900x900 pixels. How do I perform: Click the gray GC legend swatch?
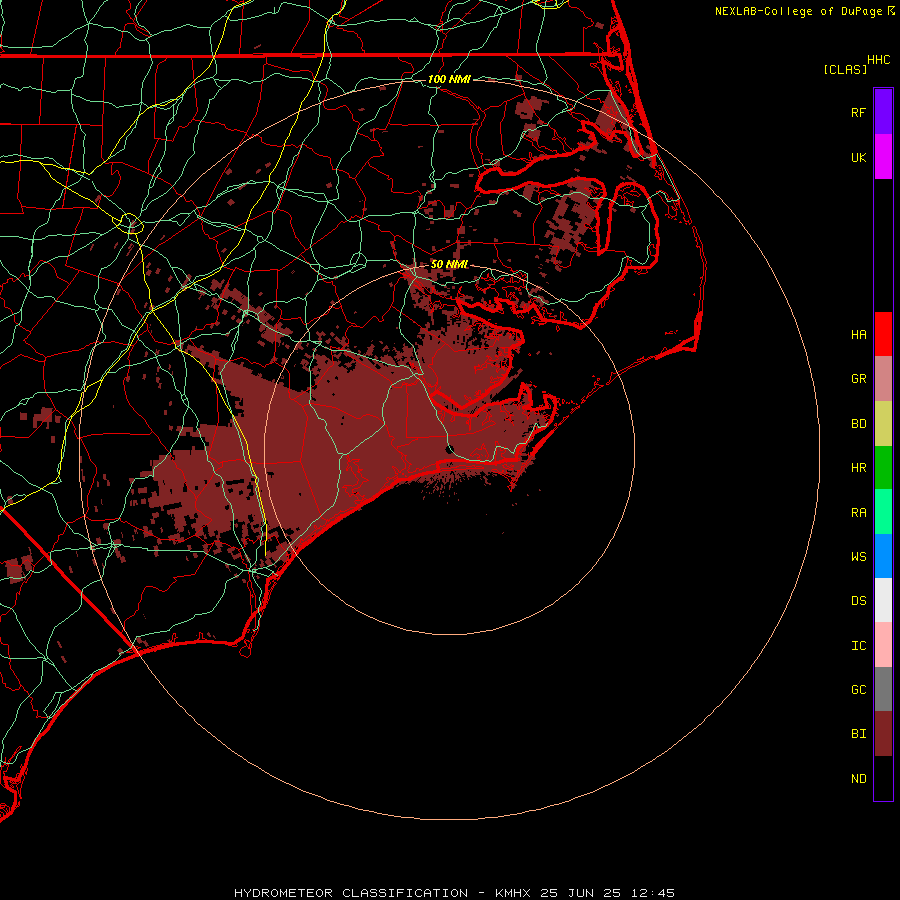tap(883, 689)
